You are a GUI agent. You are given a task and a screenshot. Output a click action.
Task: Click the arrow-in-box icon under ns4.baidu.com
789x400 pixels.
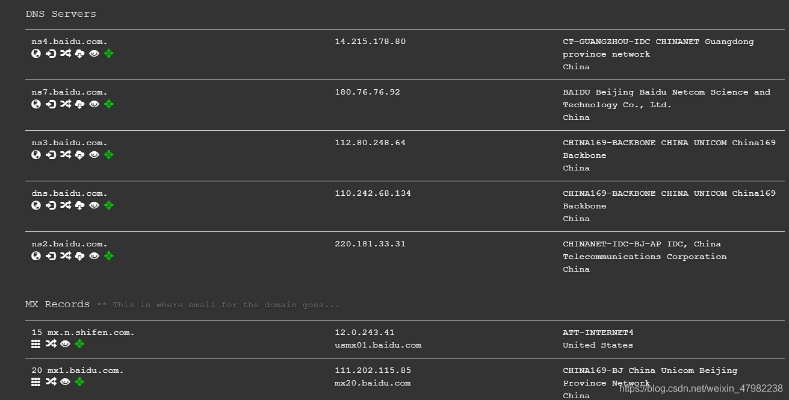[x=51, y=53]
